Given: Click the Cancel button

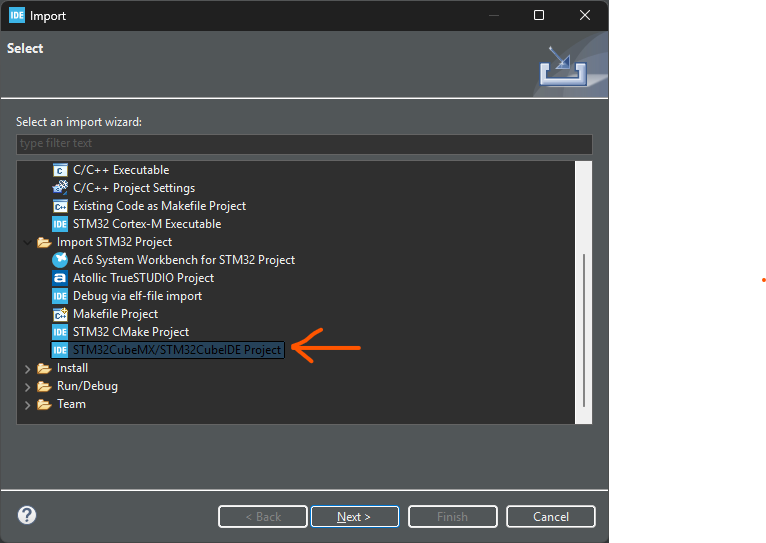Looking at the screenshot, I should (x=551, y=517).
